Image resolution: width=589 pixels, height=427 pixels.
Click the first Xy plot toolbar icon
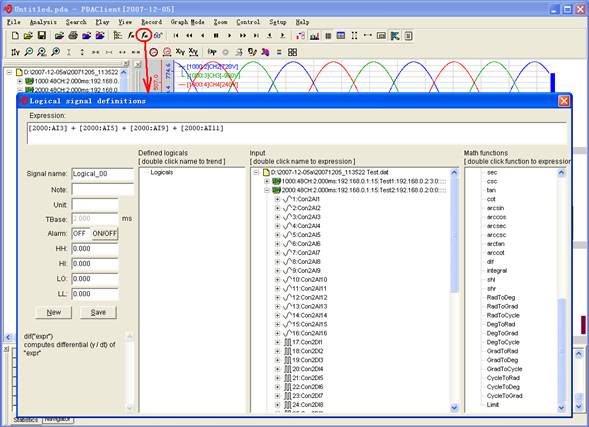(180, 52)
